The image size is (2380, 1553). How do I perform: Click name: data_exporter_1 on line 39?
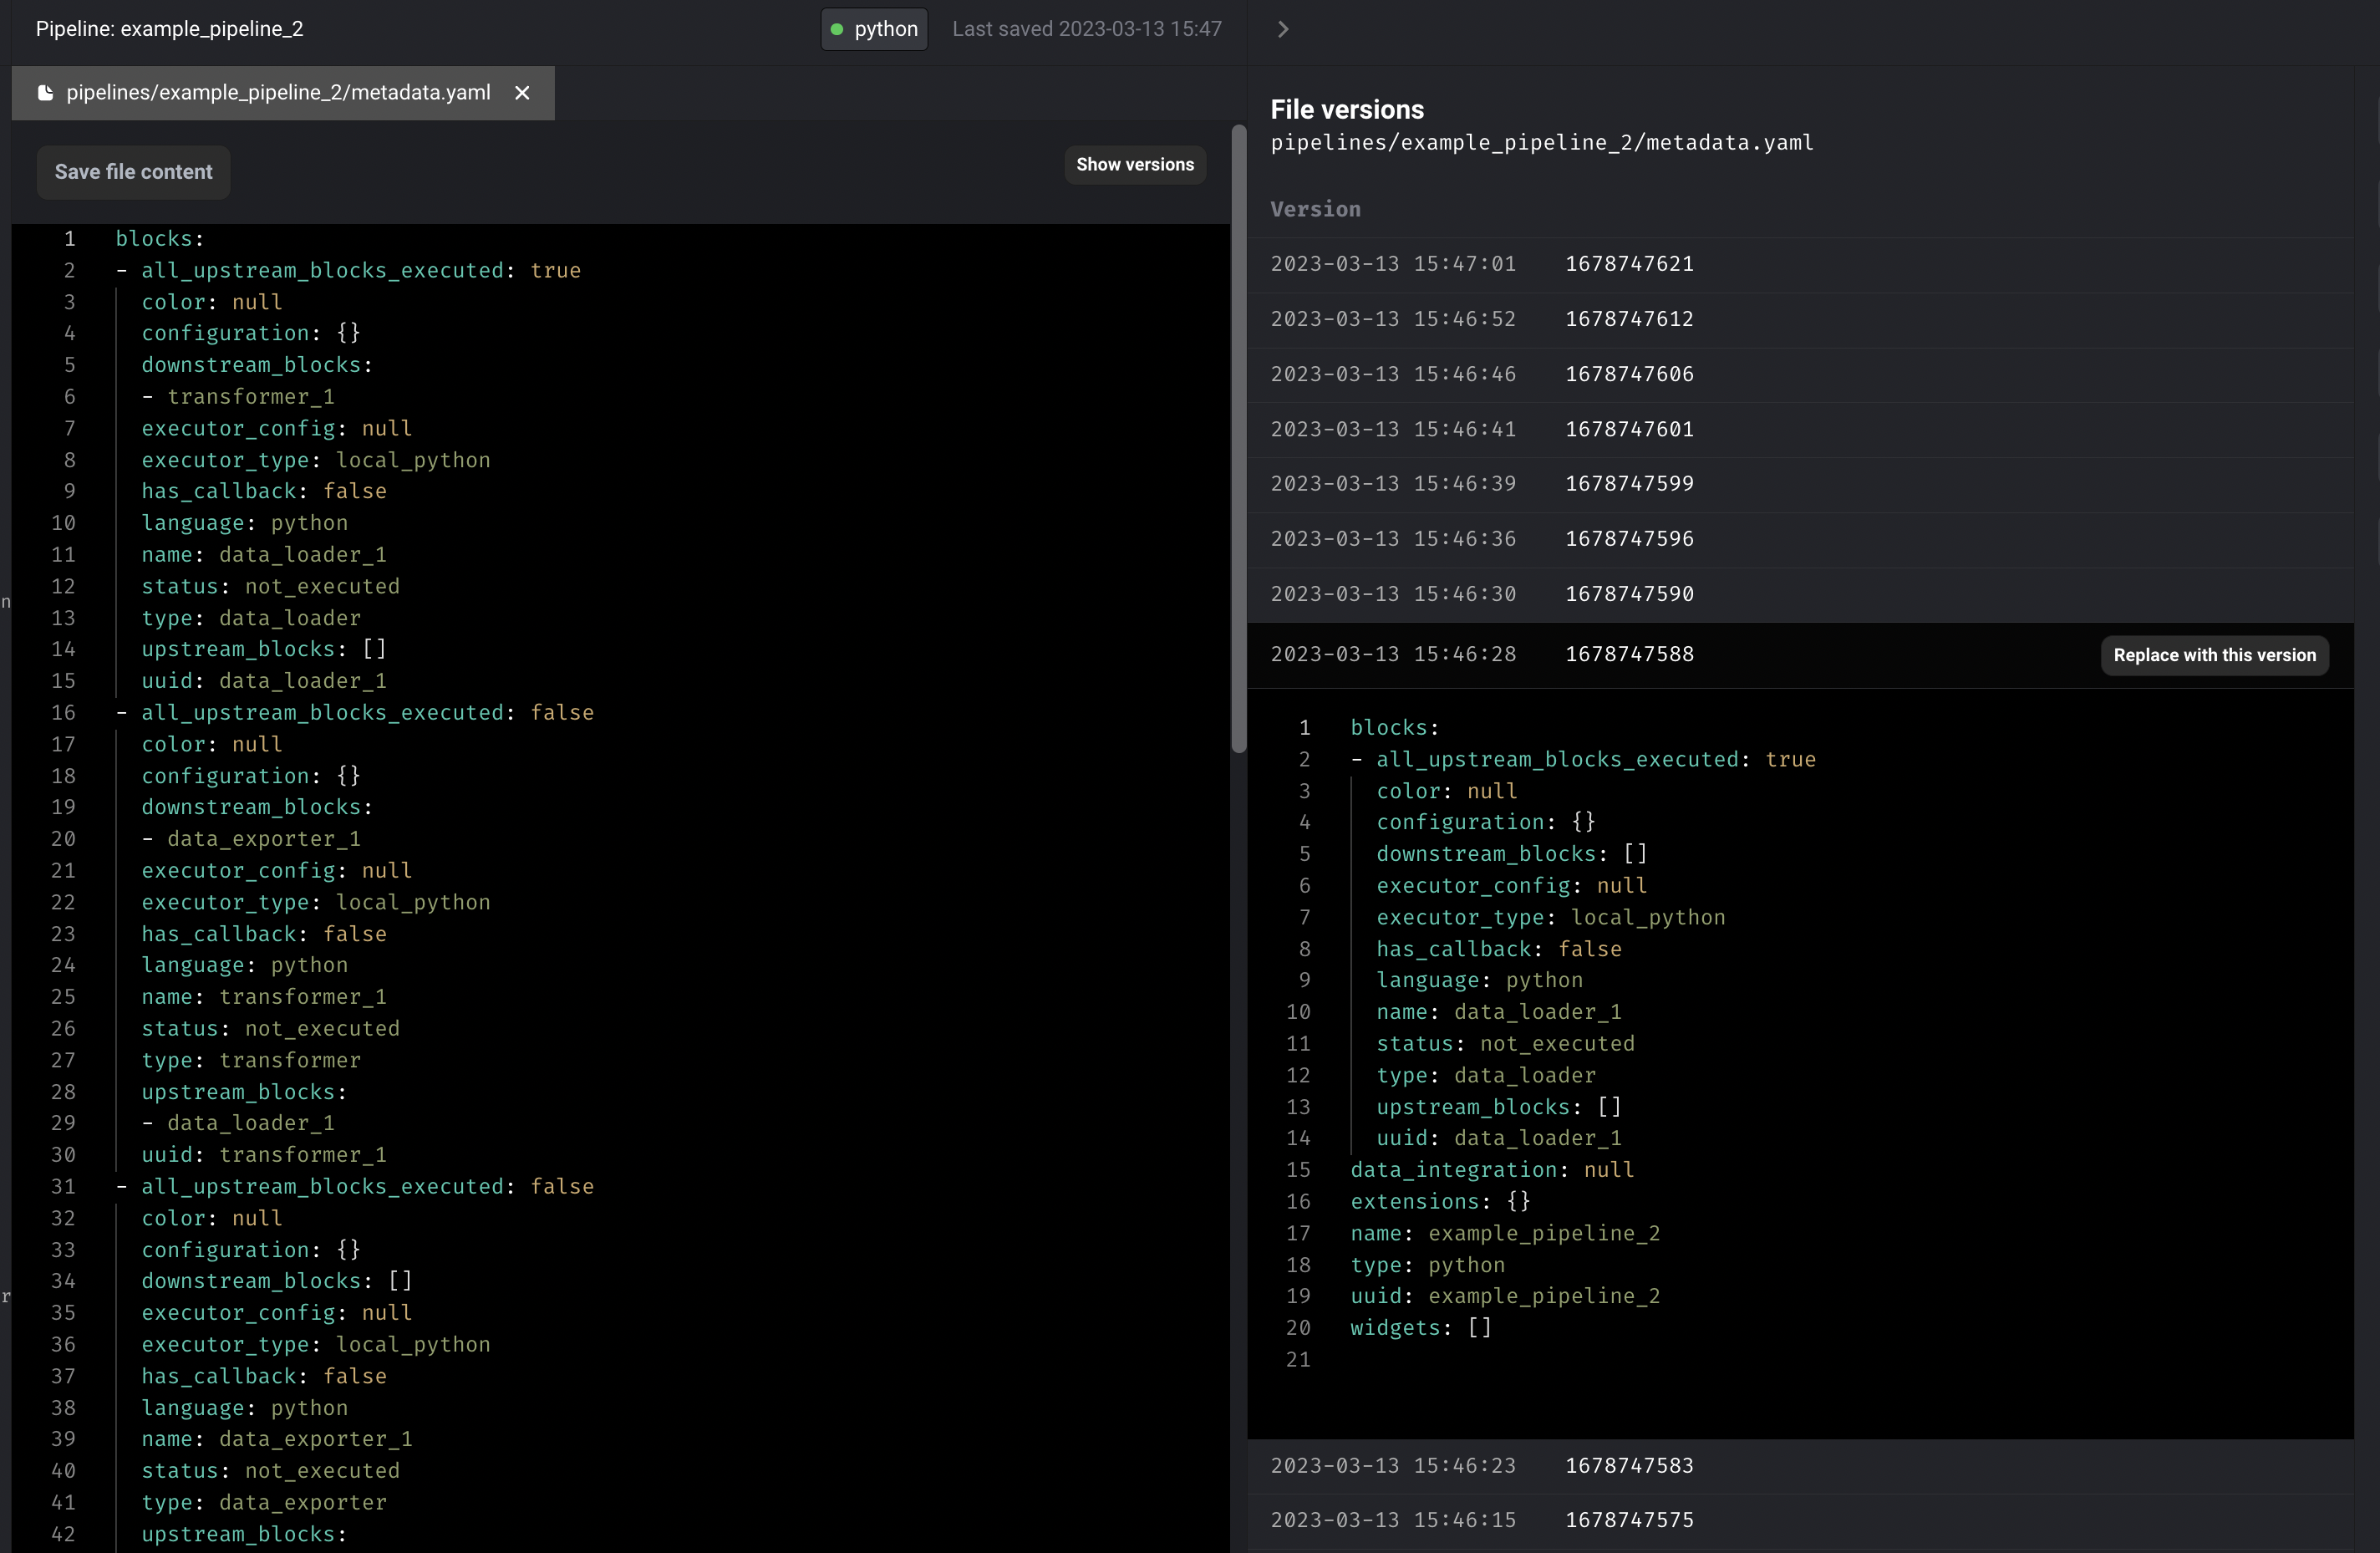click(277, 1439)
